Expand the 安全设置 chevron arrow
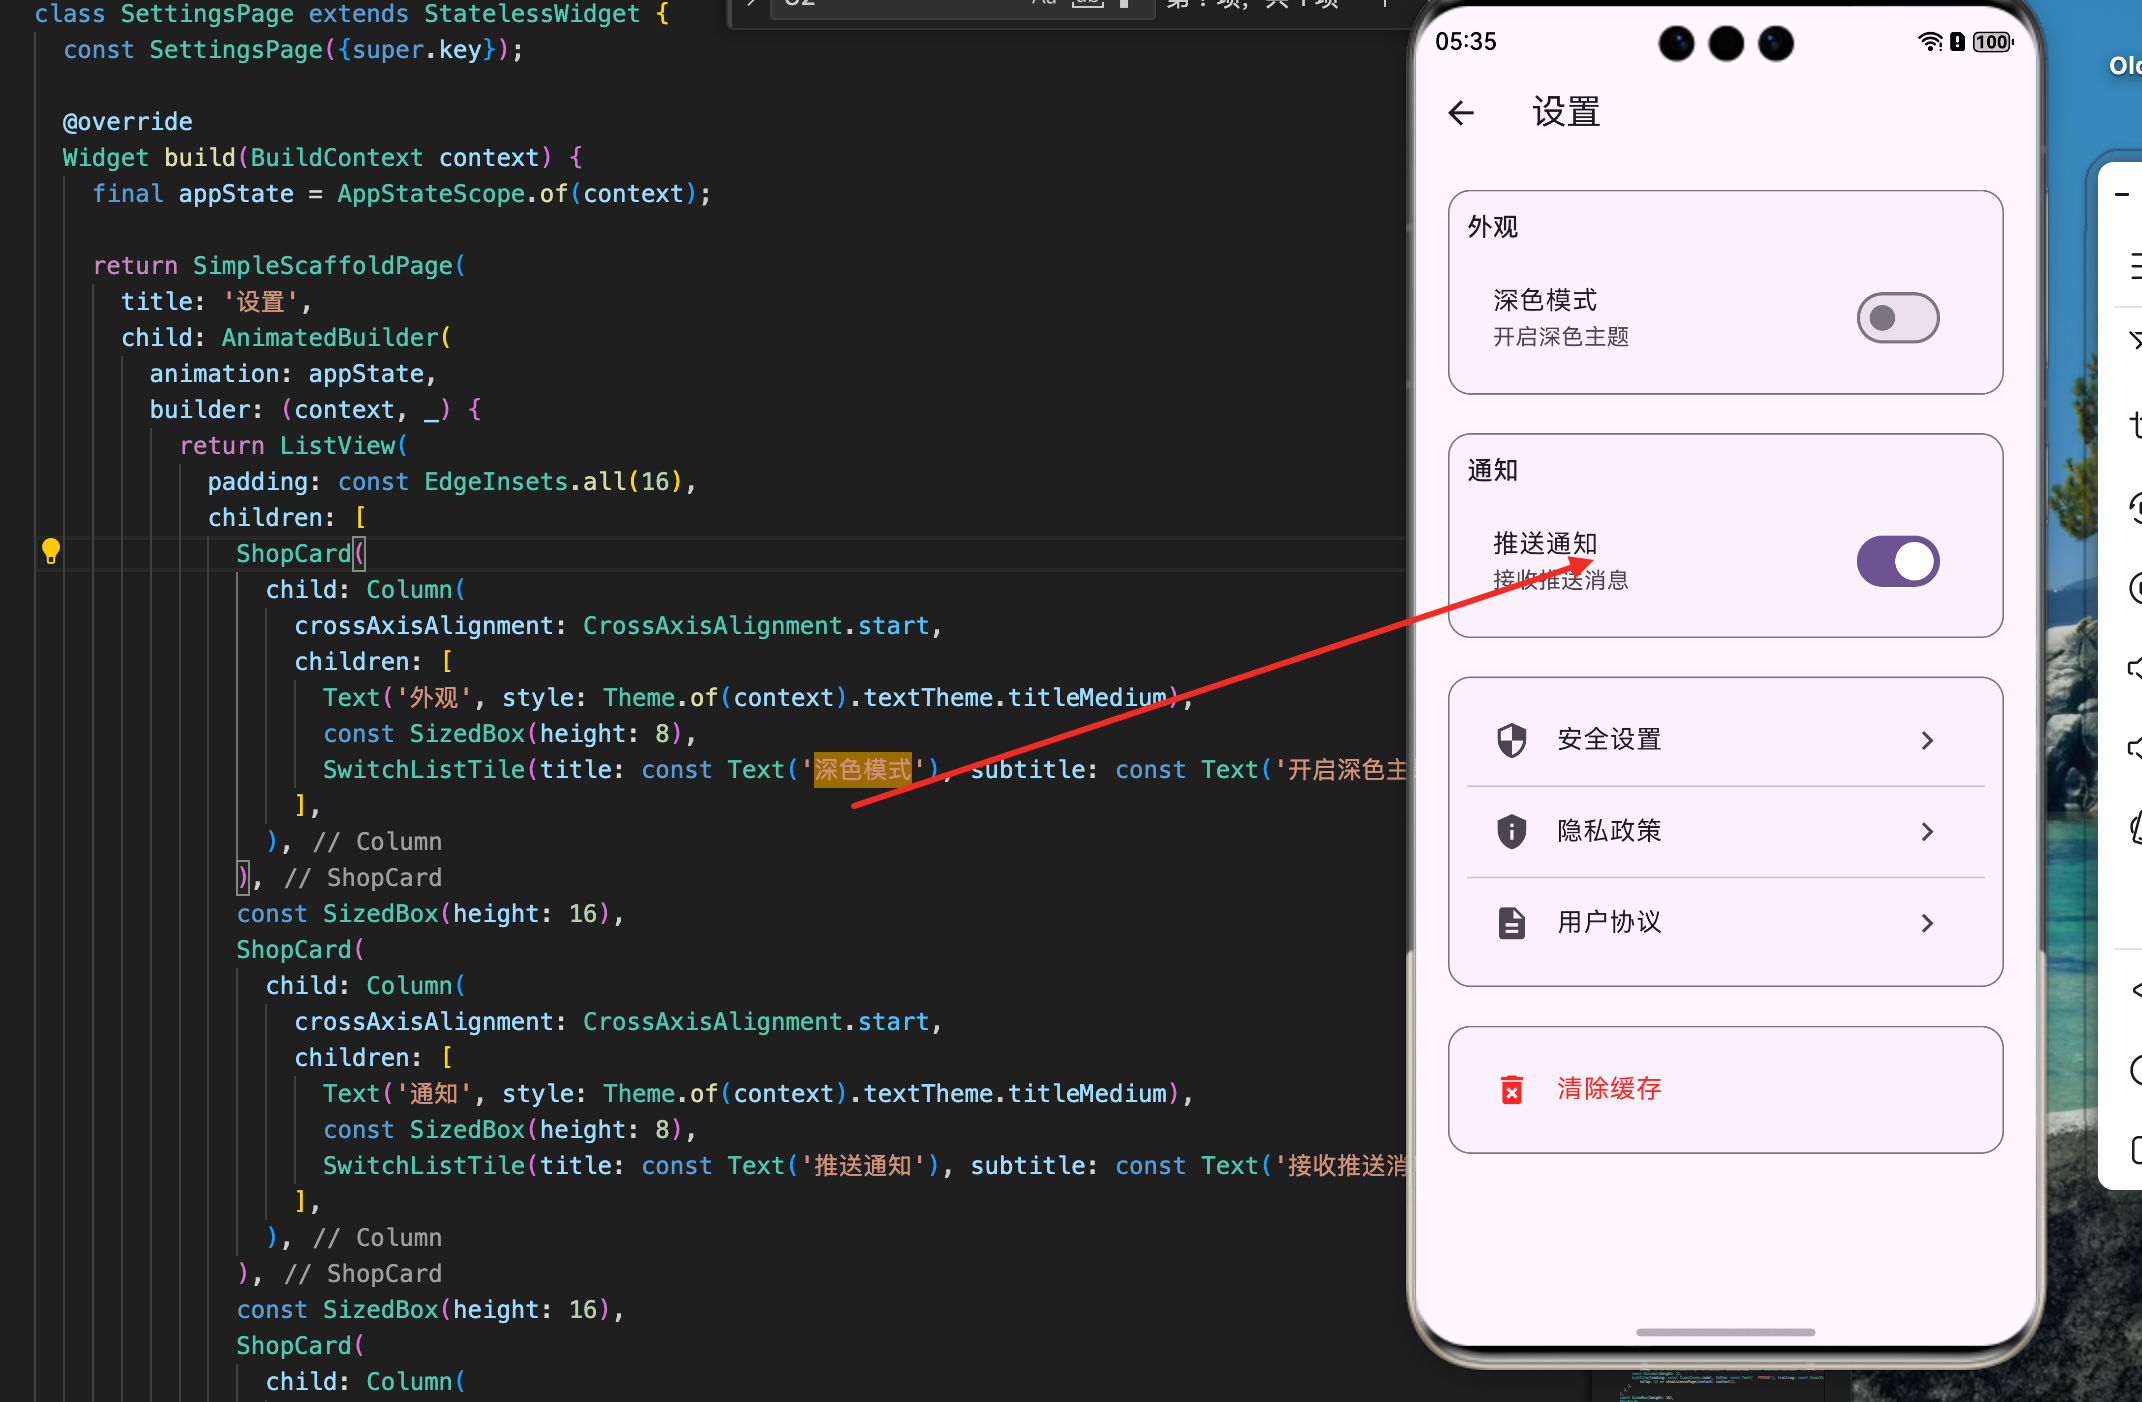The image size is (2142, 1402). tap(1927, 740)
